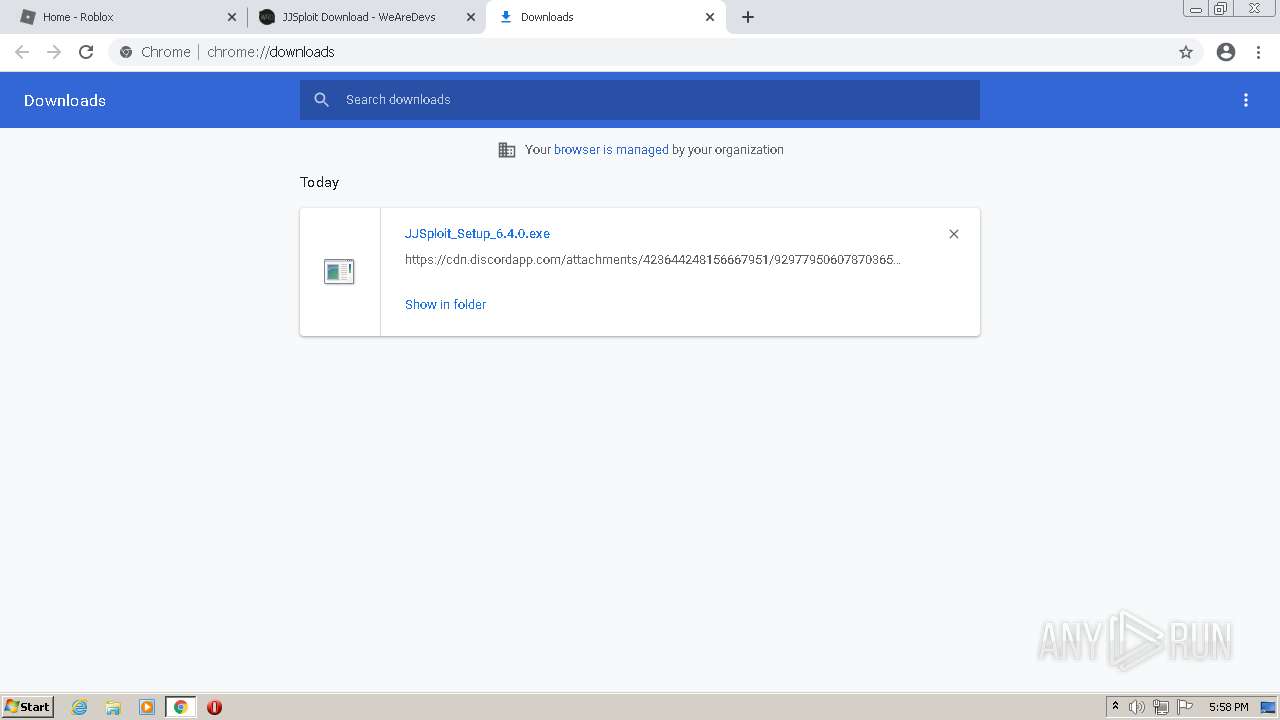Select the Chrome taskbar button

(180, 707)
